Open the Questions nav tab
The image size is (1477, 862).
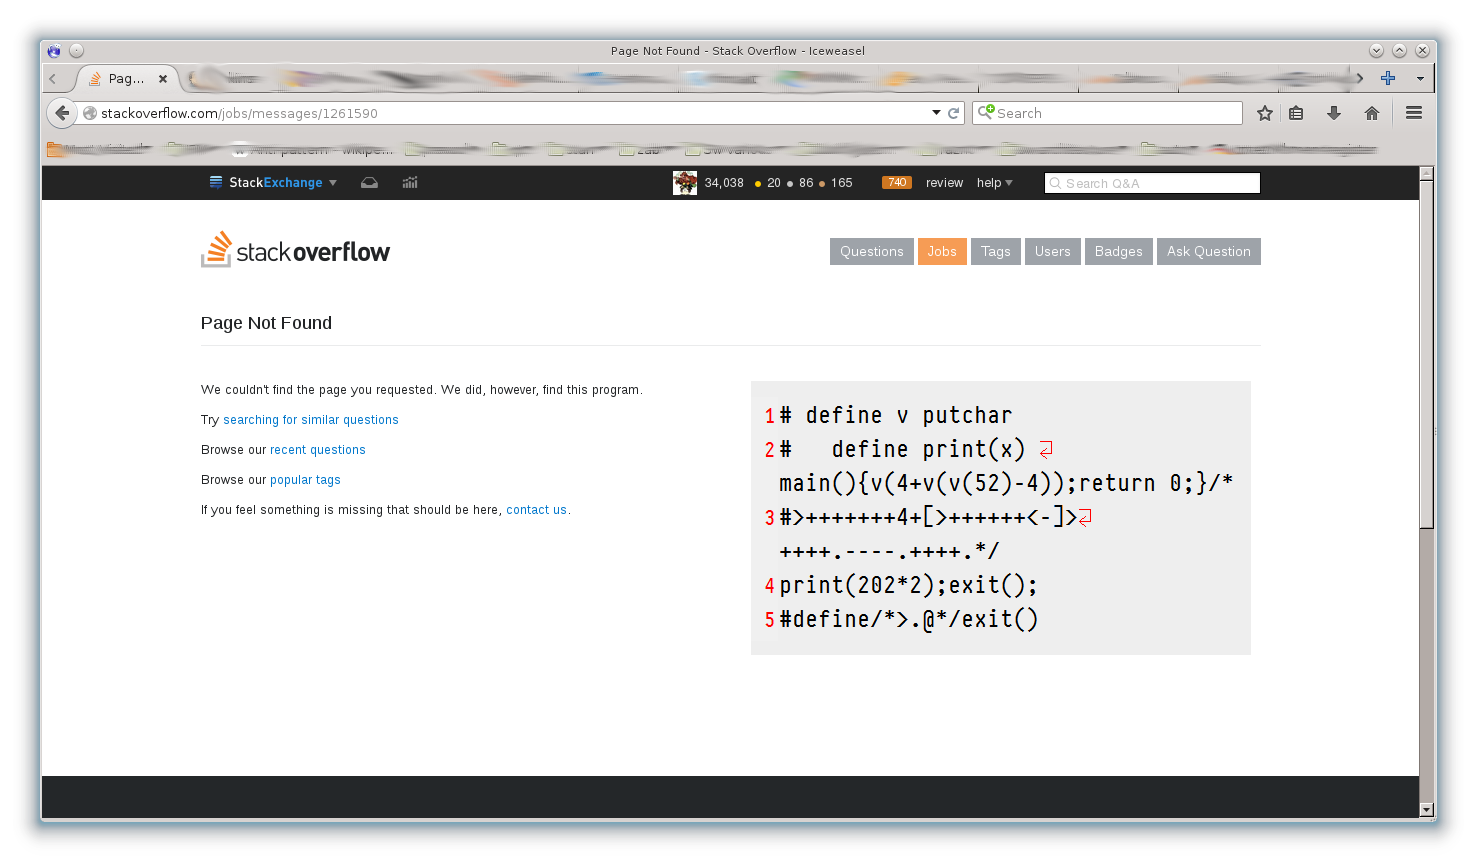coord(872,251)
